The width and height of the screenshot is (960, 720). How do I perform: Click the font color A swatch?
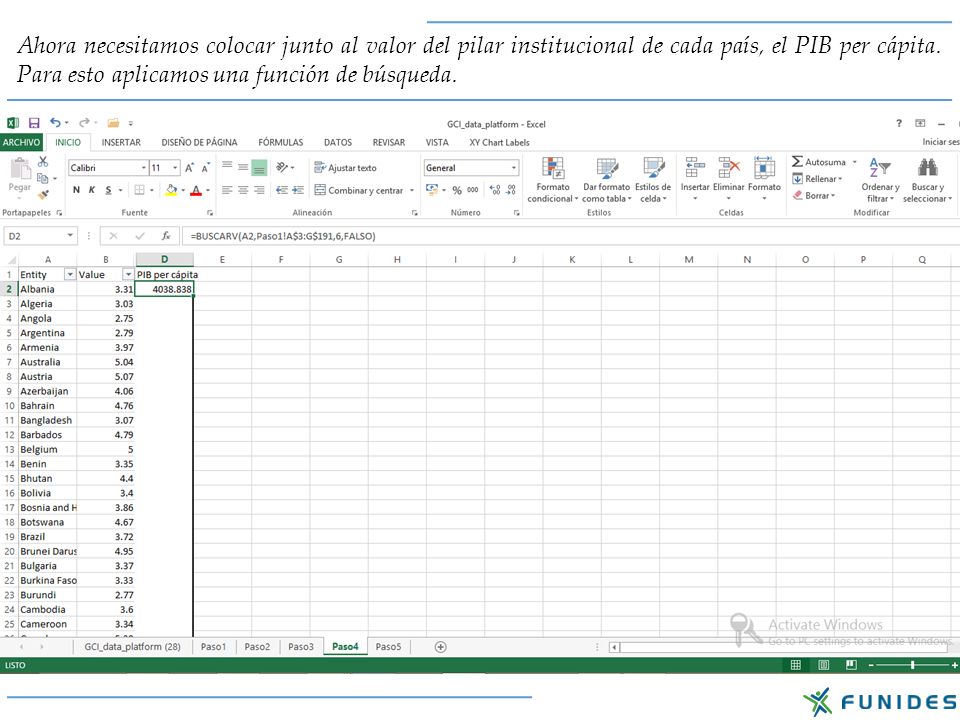196,190
